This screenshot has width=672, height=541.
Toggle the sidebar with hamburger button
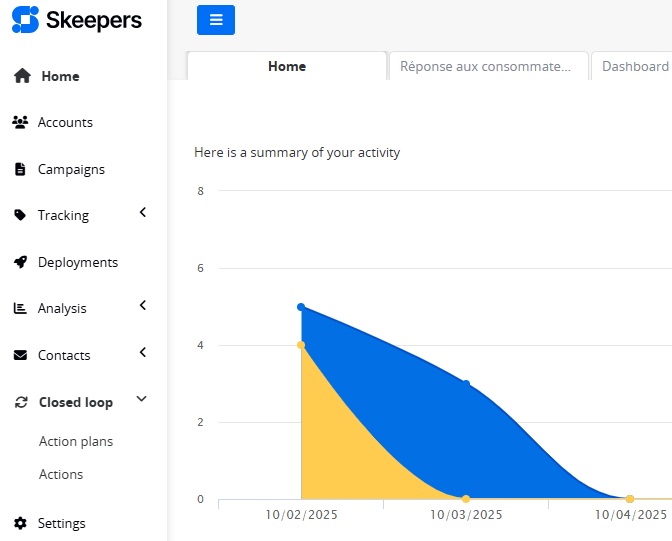click(216, 20)
